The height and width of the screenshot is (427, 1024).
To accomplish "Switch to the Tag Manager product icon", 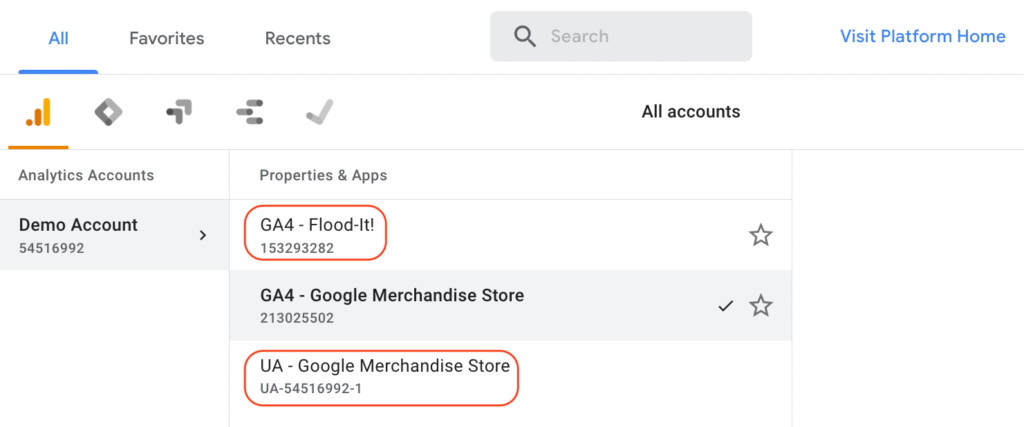I will (108, 112).
